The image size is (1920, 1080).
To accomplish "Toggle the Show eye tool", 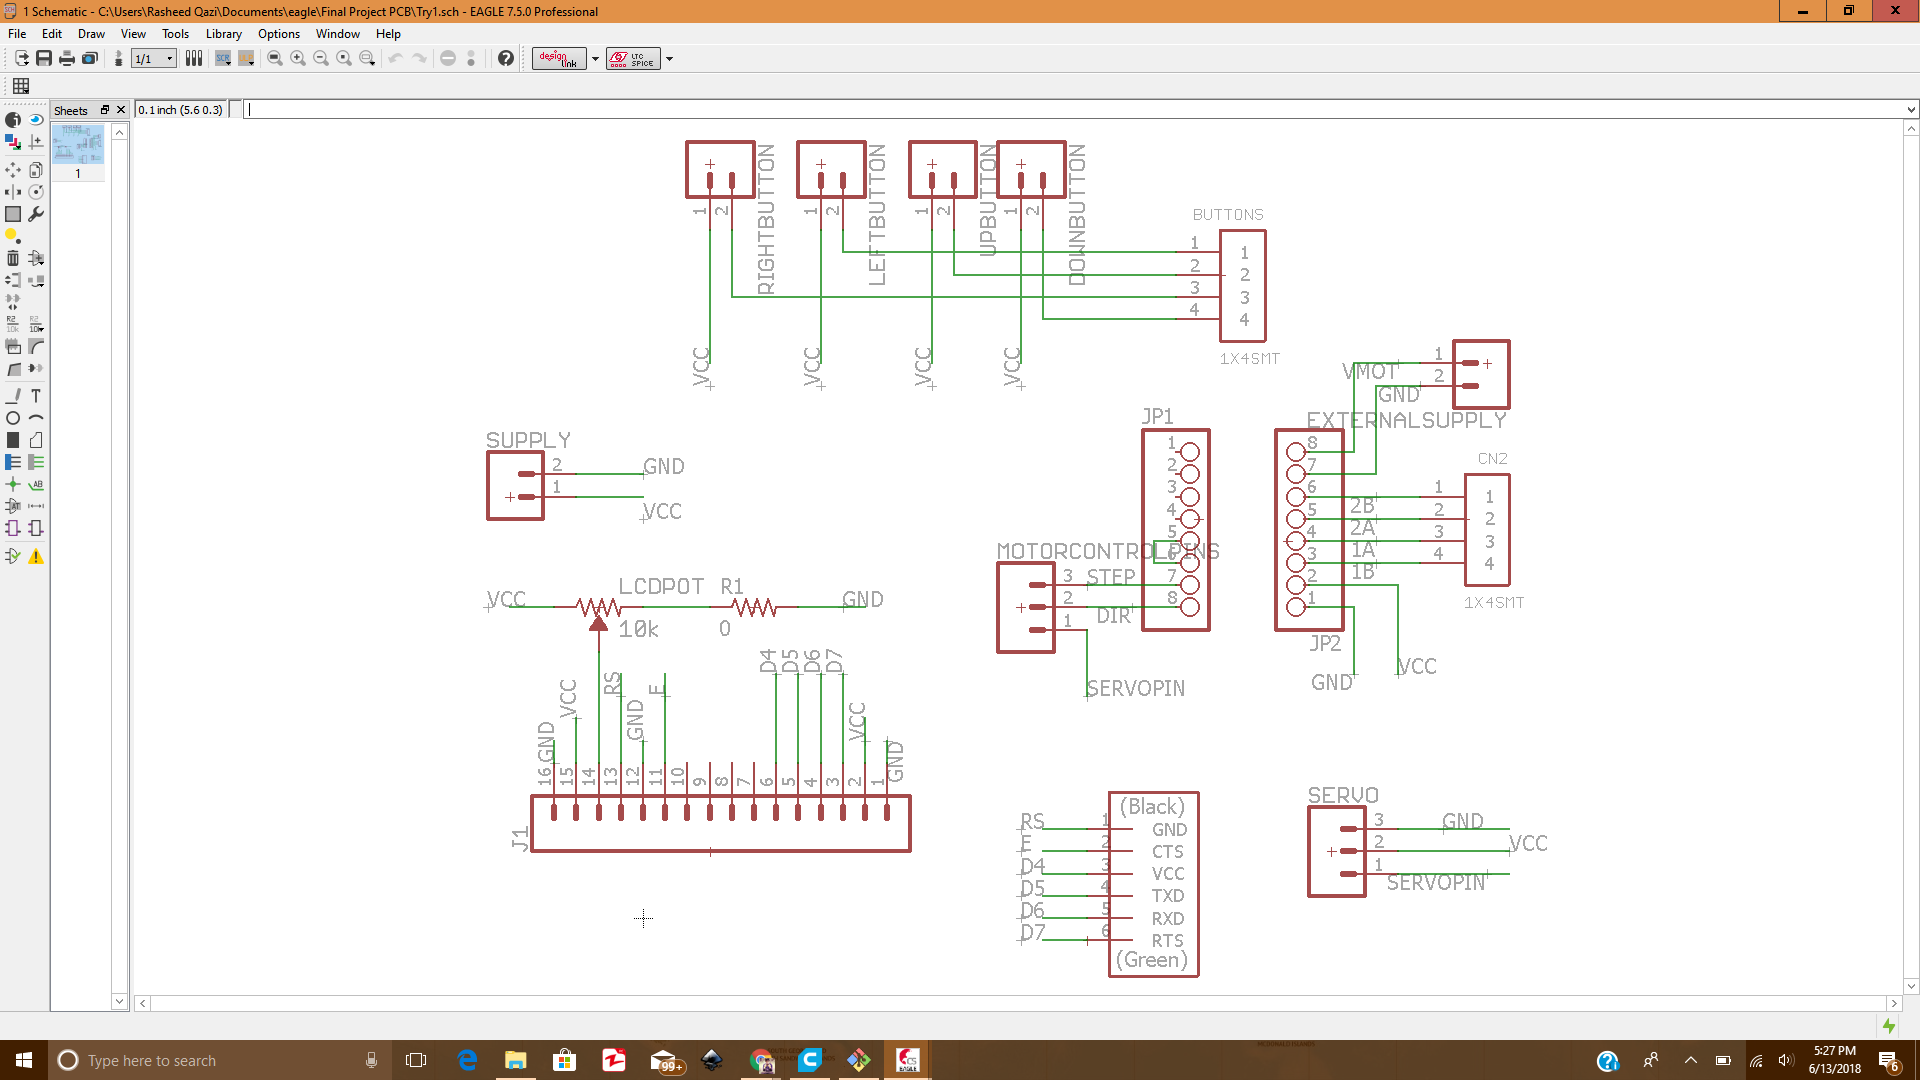I will point(36,119).
